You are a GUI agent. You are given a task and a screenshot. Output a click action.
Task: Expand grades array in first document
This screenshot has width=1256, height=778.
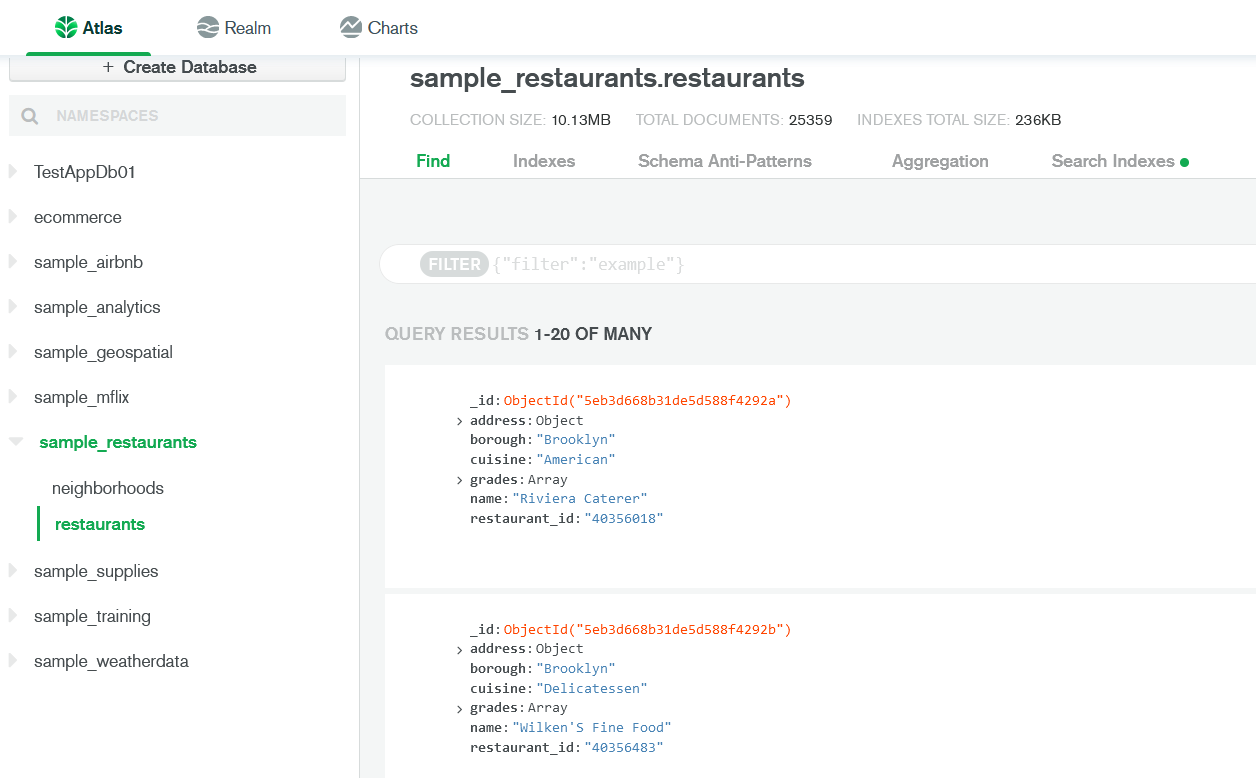(x=459, y=480)
